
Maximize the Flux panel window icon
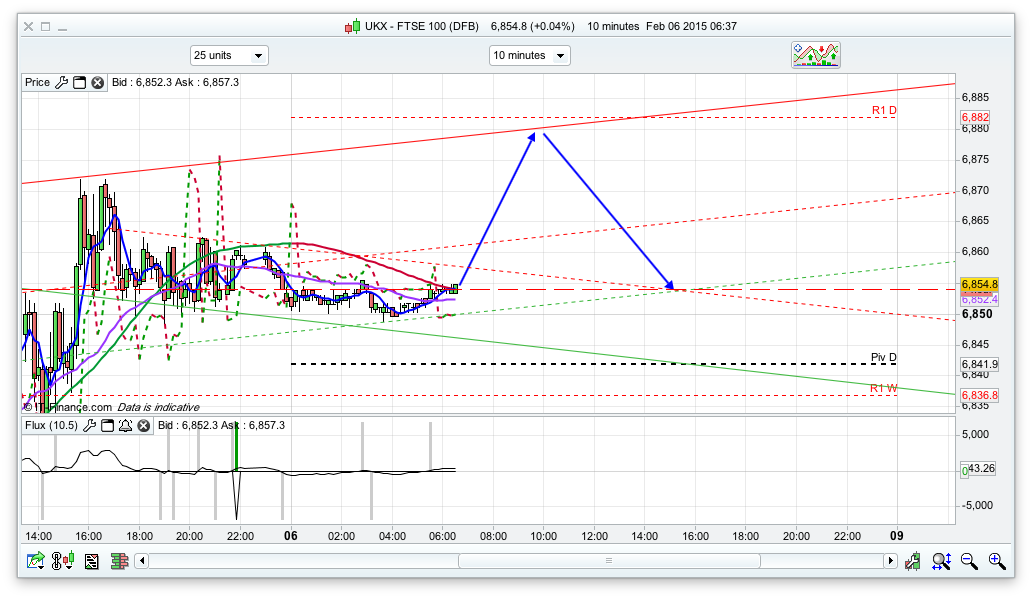[107, 426]
